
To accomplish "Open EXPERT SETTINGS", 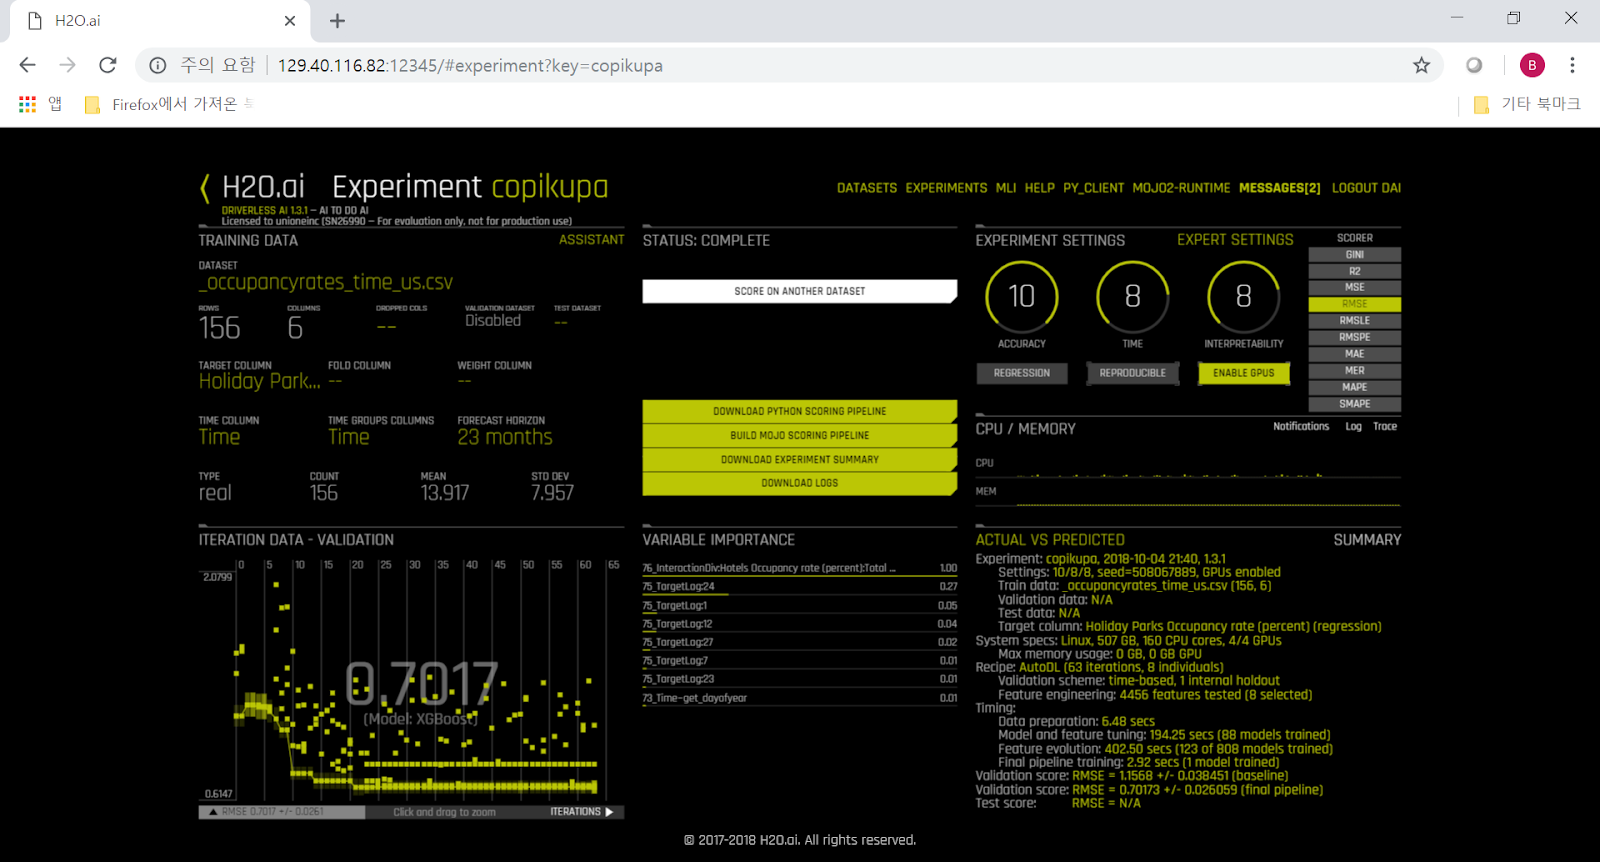I will click(1235, 240).
